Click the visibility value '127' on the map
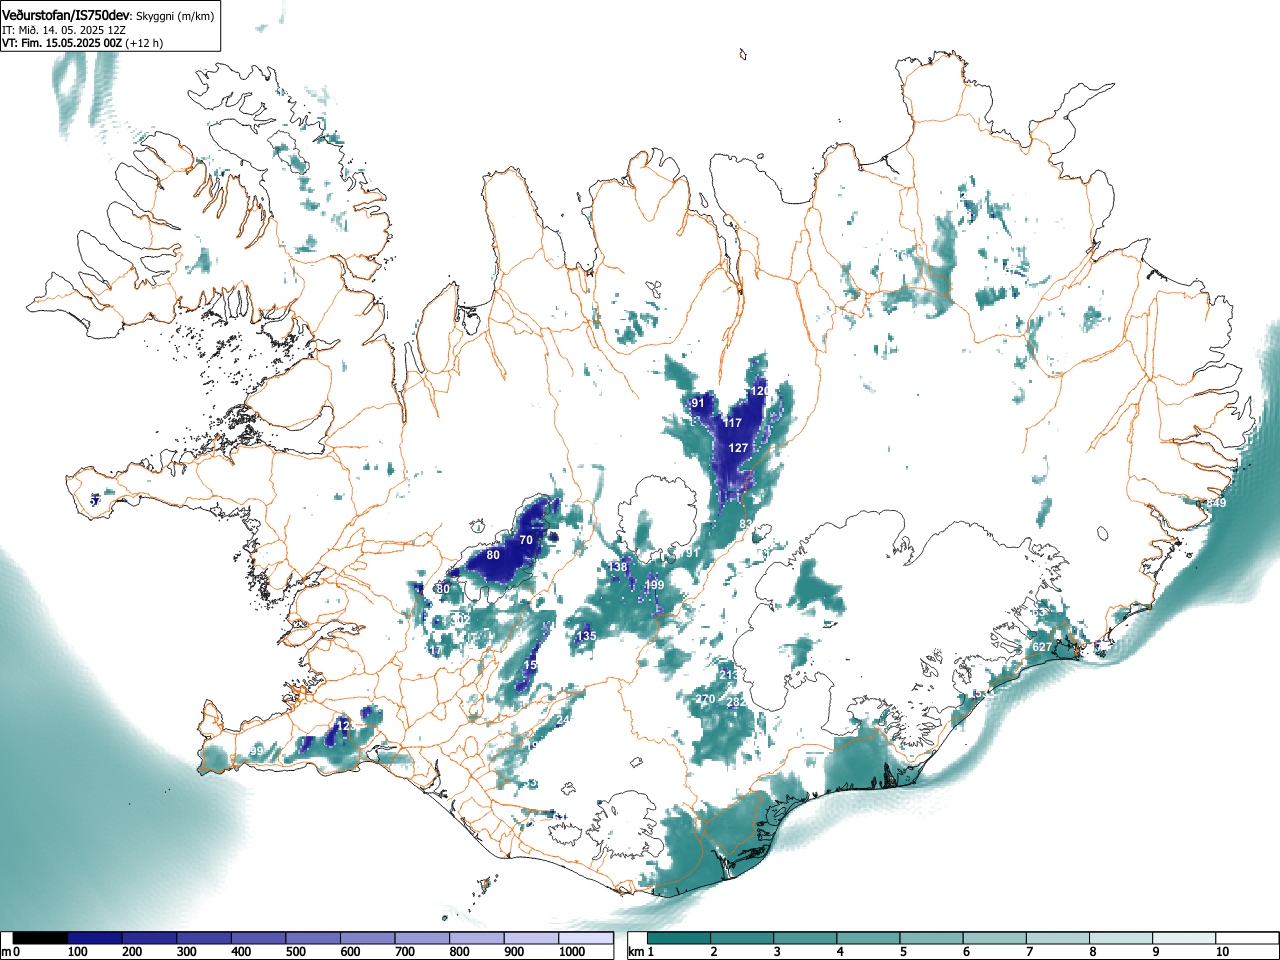The width and height of the screenshot is (1280, 960). pos(738,448)
